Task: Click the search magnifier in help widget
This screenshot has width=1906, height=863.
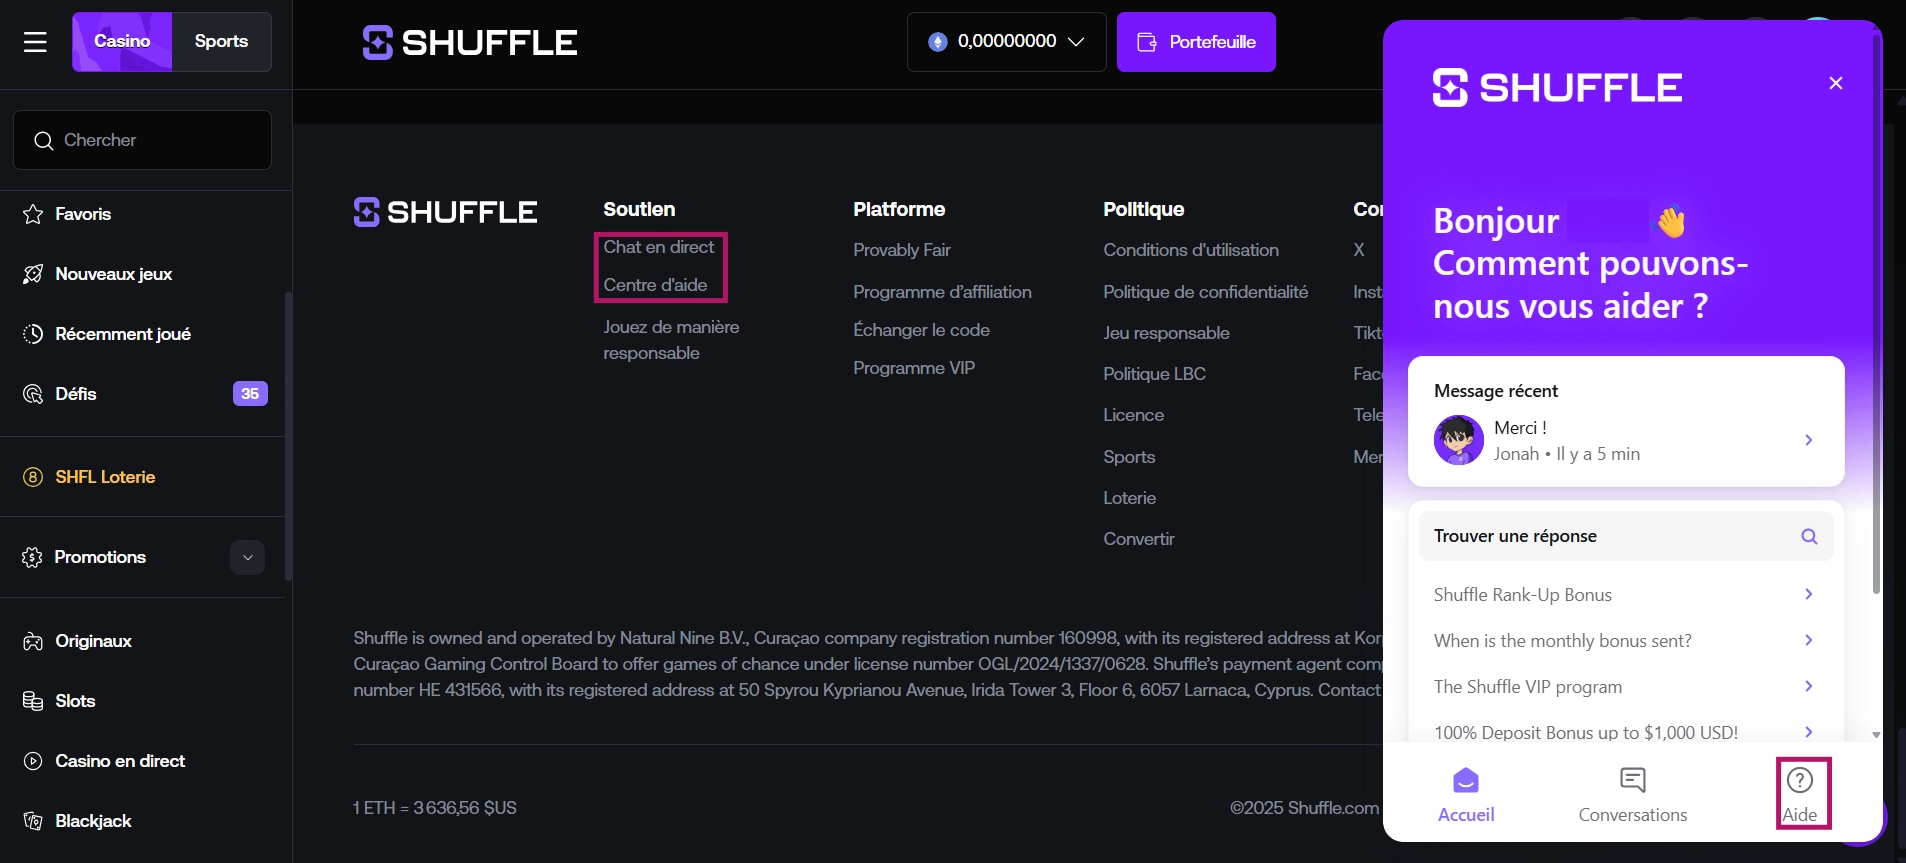Action: pyautogui.click(x=1808, y=536)
